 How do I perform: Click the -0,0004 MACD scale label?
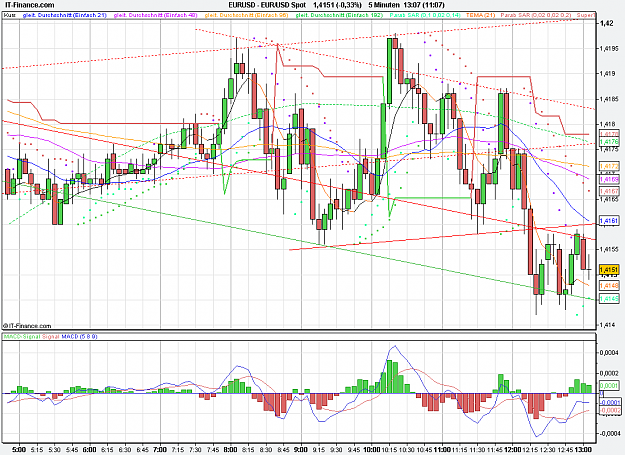click(x=610, y=433)
